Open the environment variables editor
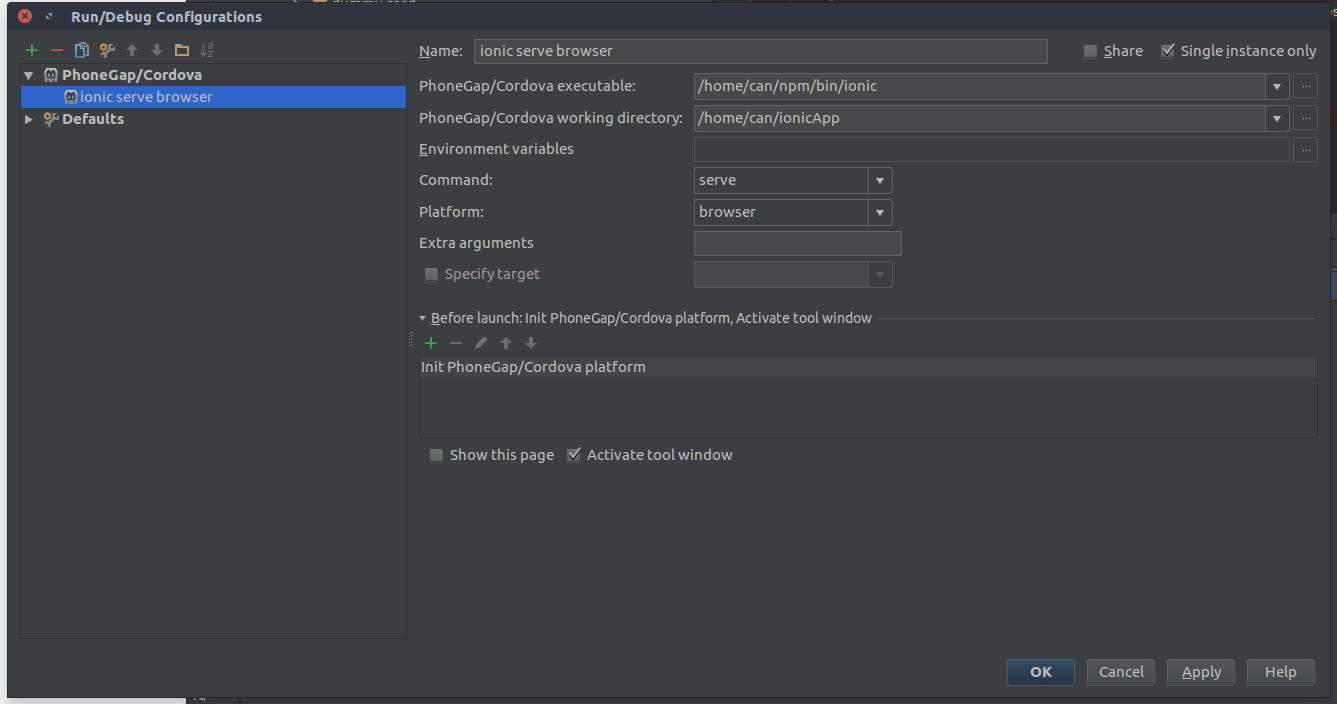Screen dimensions: 1337x704 [x=1306, y=149]
